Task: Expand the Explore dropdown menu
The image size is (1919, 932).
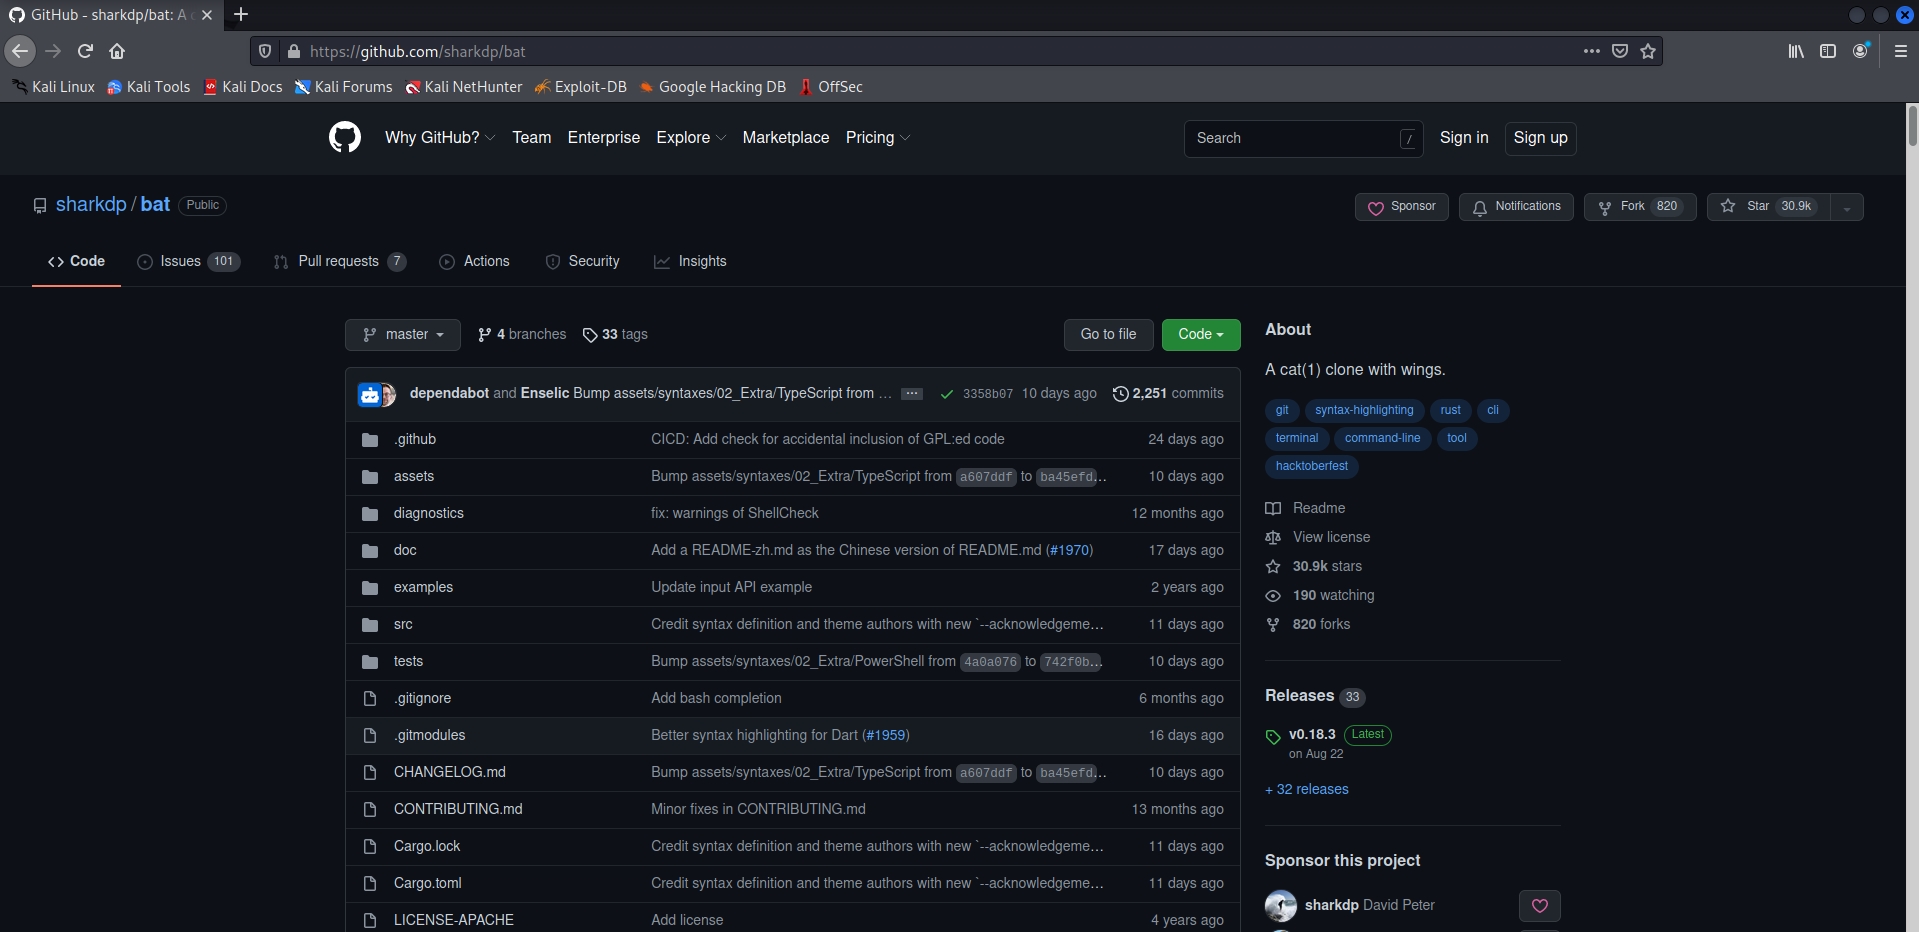Action: 691,138
